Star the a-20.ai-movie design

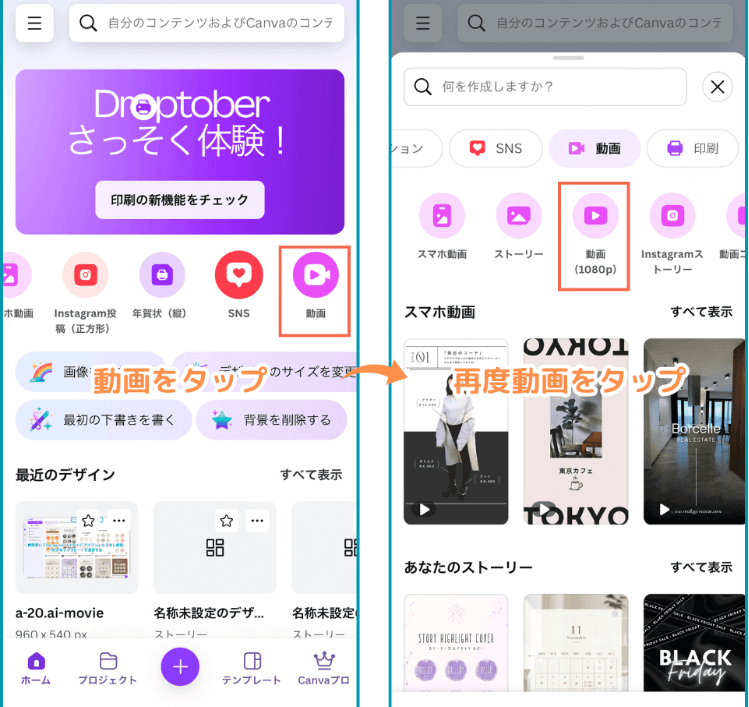(x=88, y=521)
